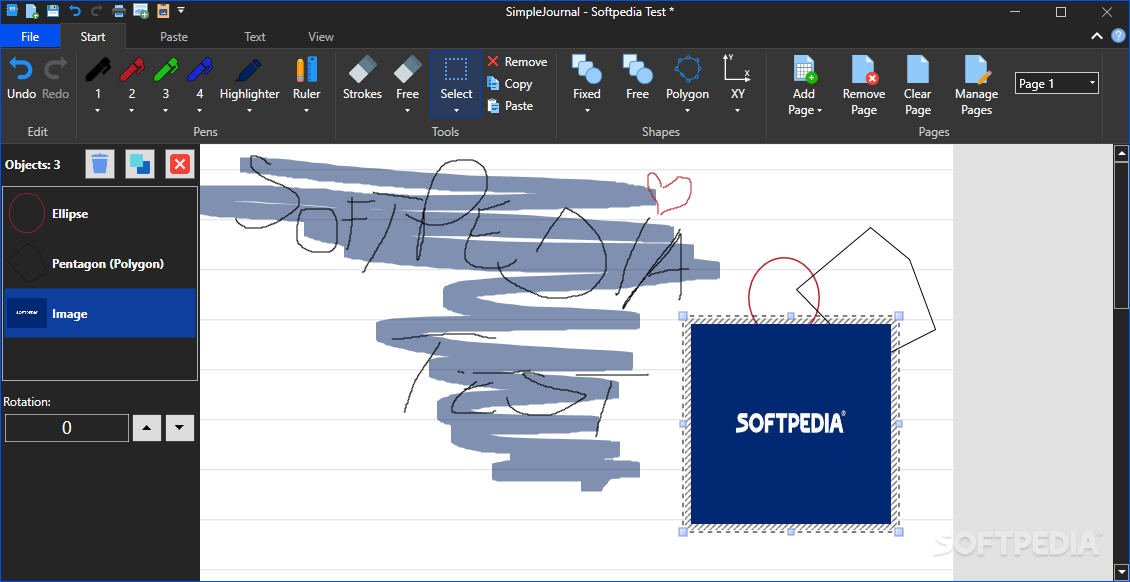
Task: Open the File menu
Action: click(30, 36)
